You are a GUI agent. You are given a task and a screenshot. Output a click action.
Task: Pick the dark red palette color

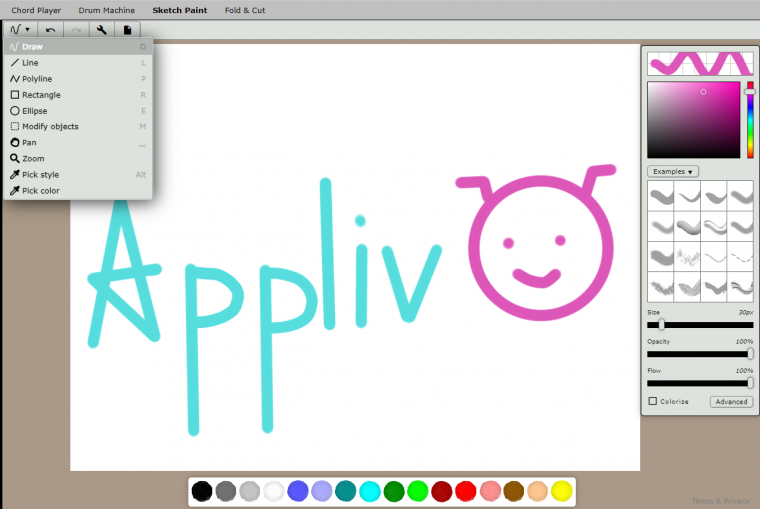click(x=442, y=491)
